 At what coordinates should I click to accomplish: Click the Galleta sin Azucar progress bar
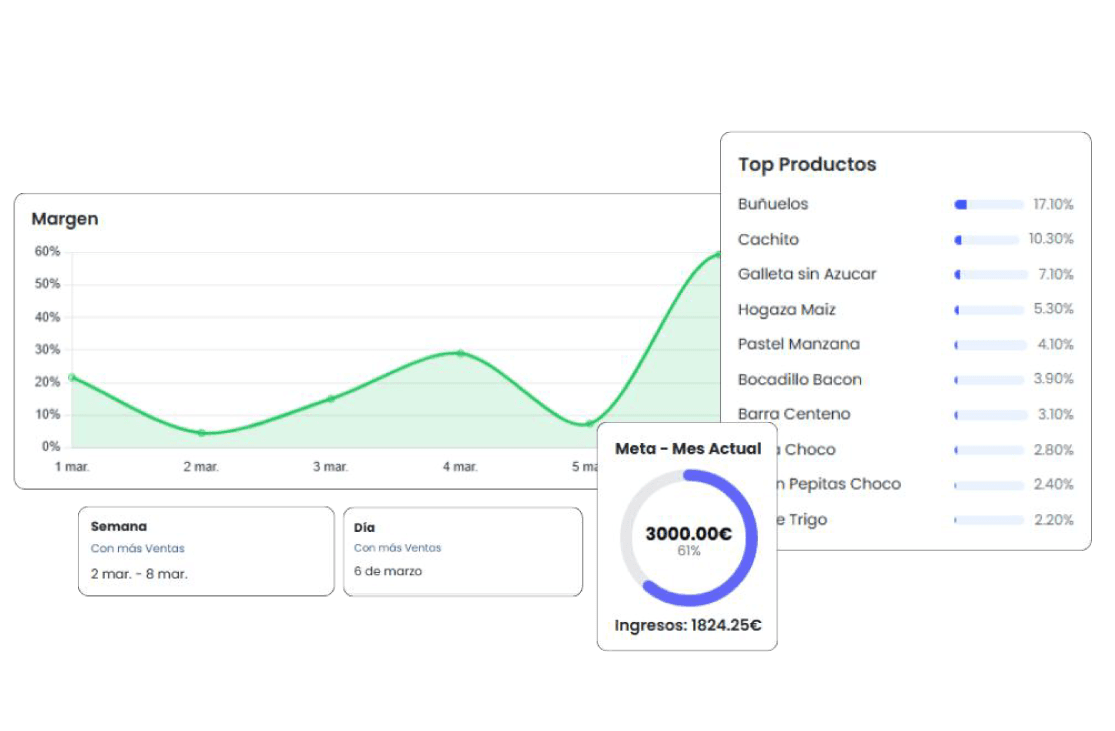tap(990, 274)
